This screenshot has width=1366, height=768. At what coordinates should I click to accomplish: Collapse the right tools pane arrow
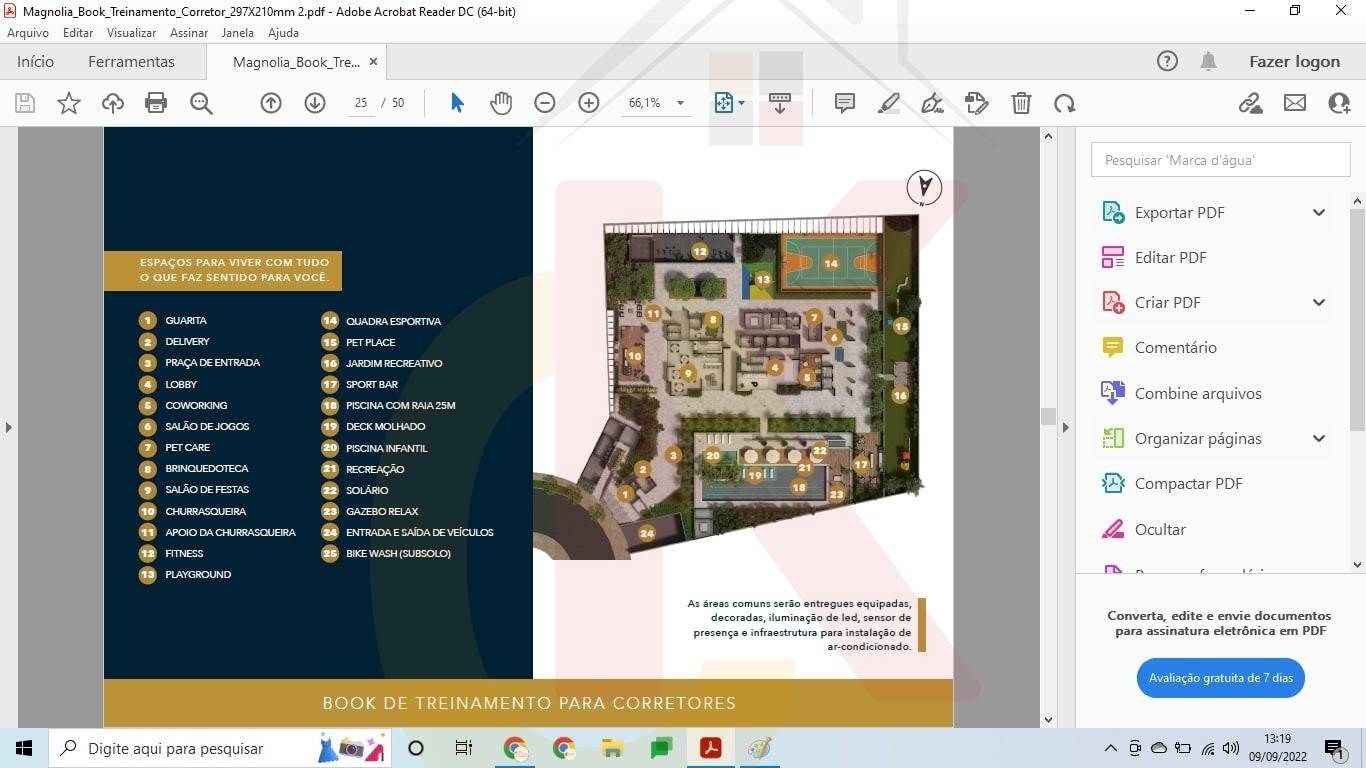1065,427
